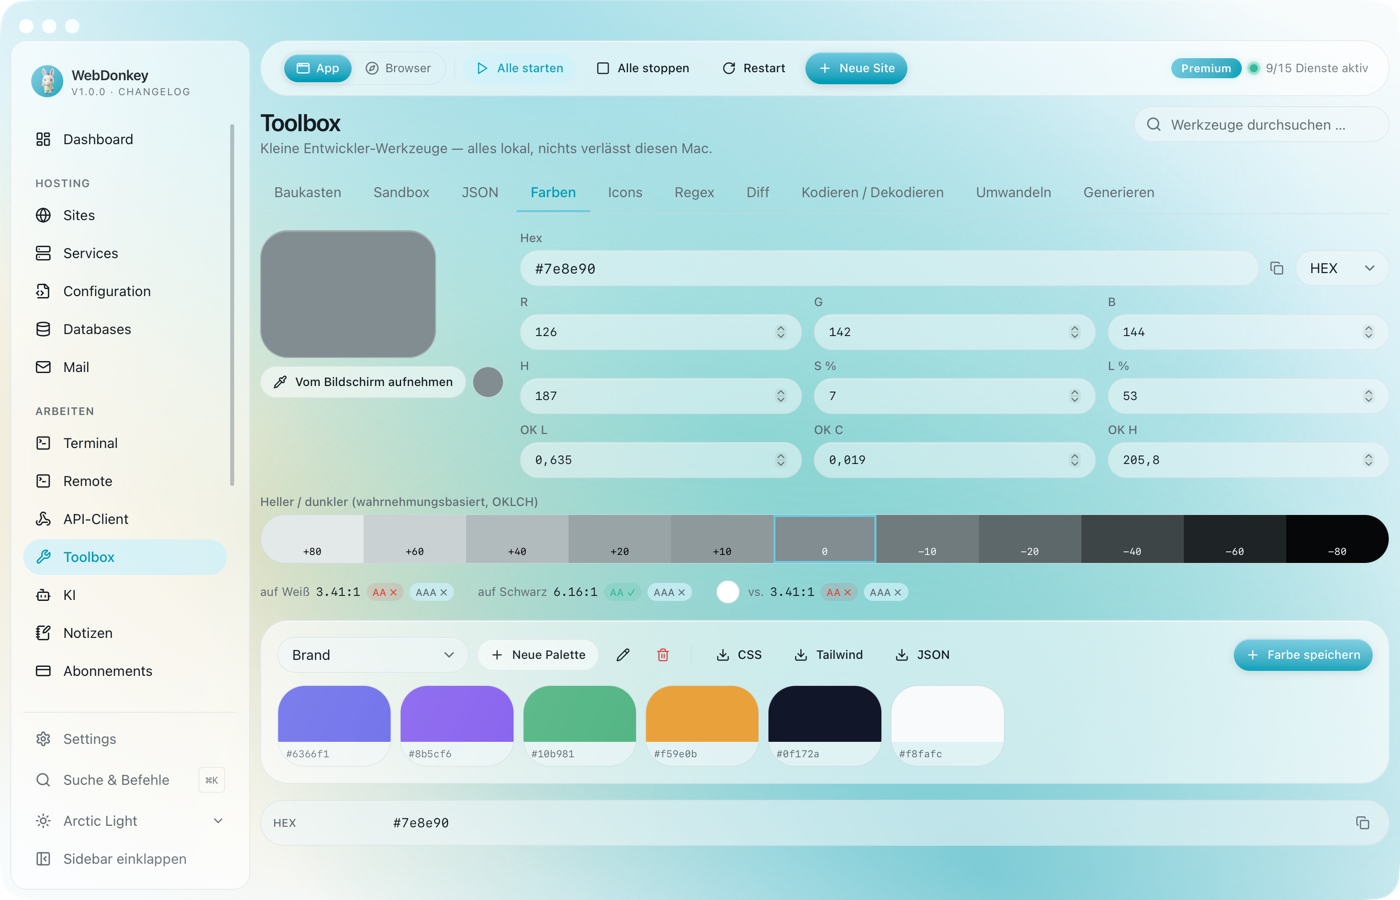Adjust the G value stepper

[x=1075, y=332]
